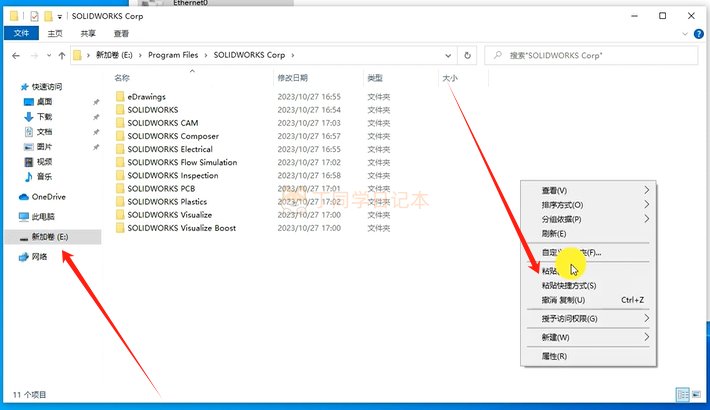Click 刷新(E) in the context menu
This screenshot has width=710, height=410.
point(554,233)
